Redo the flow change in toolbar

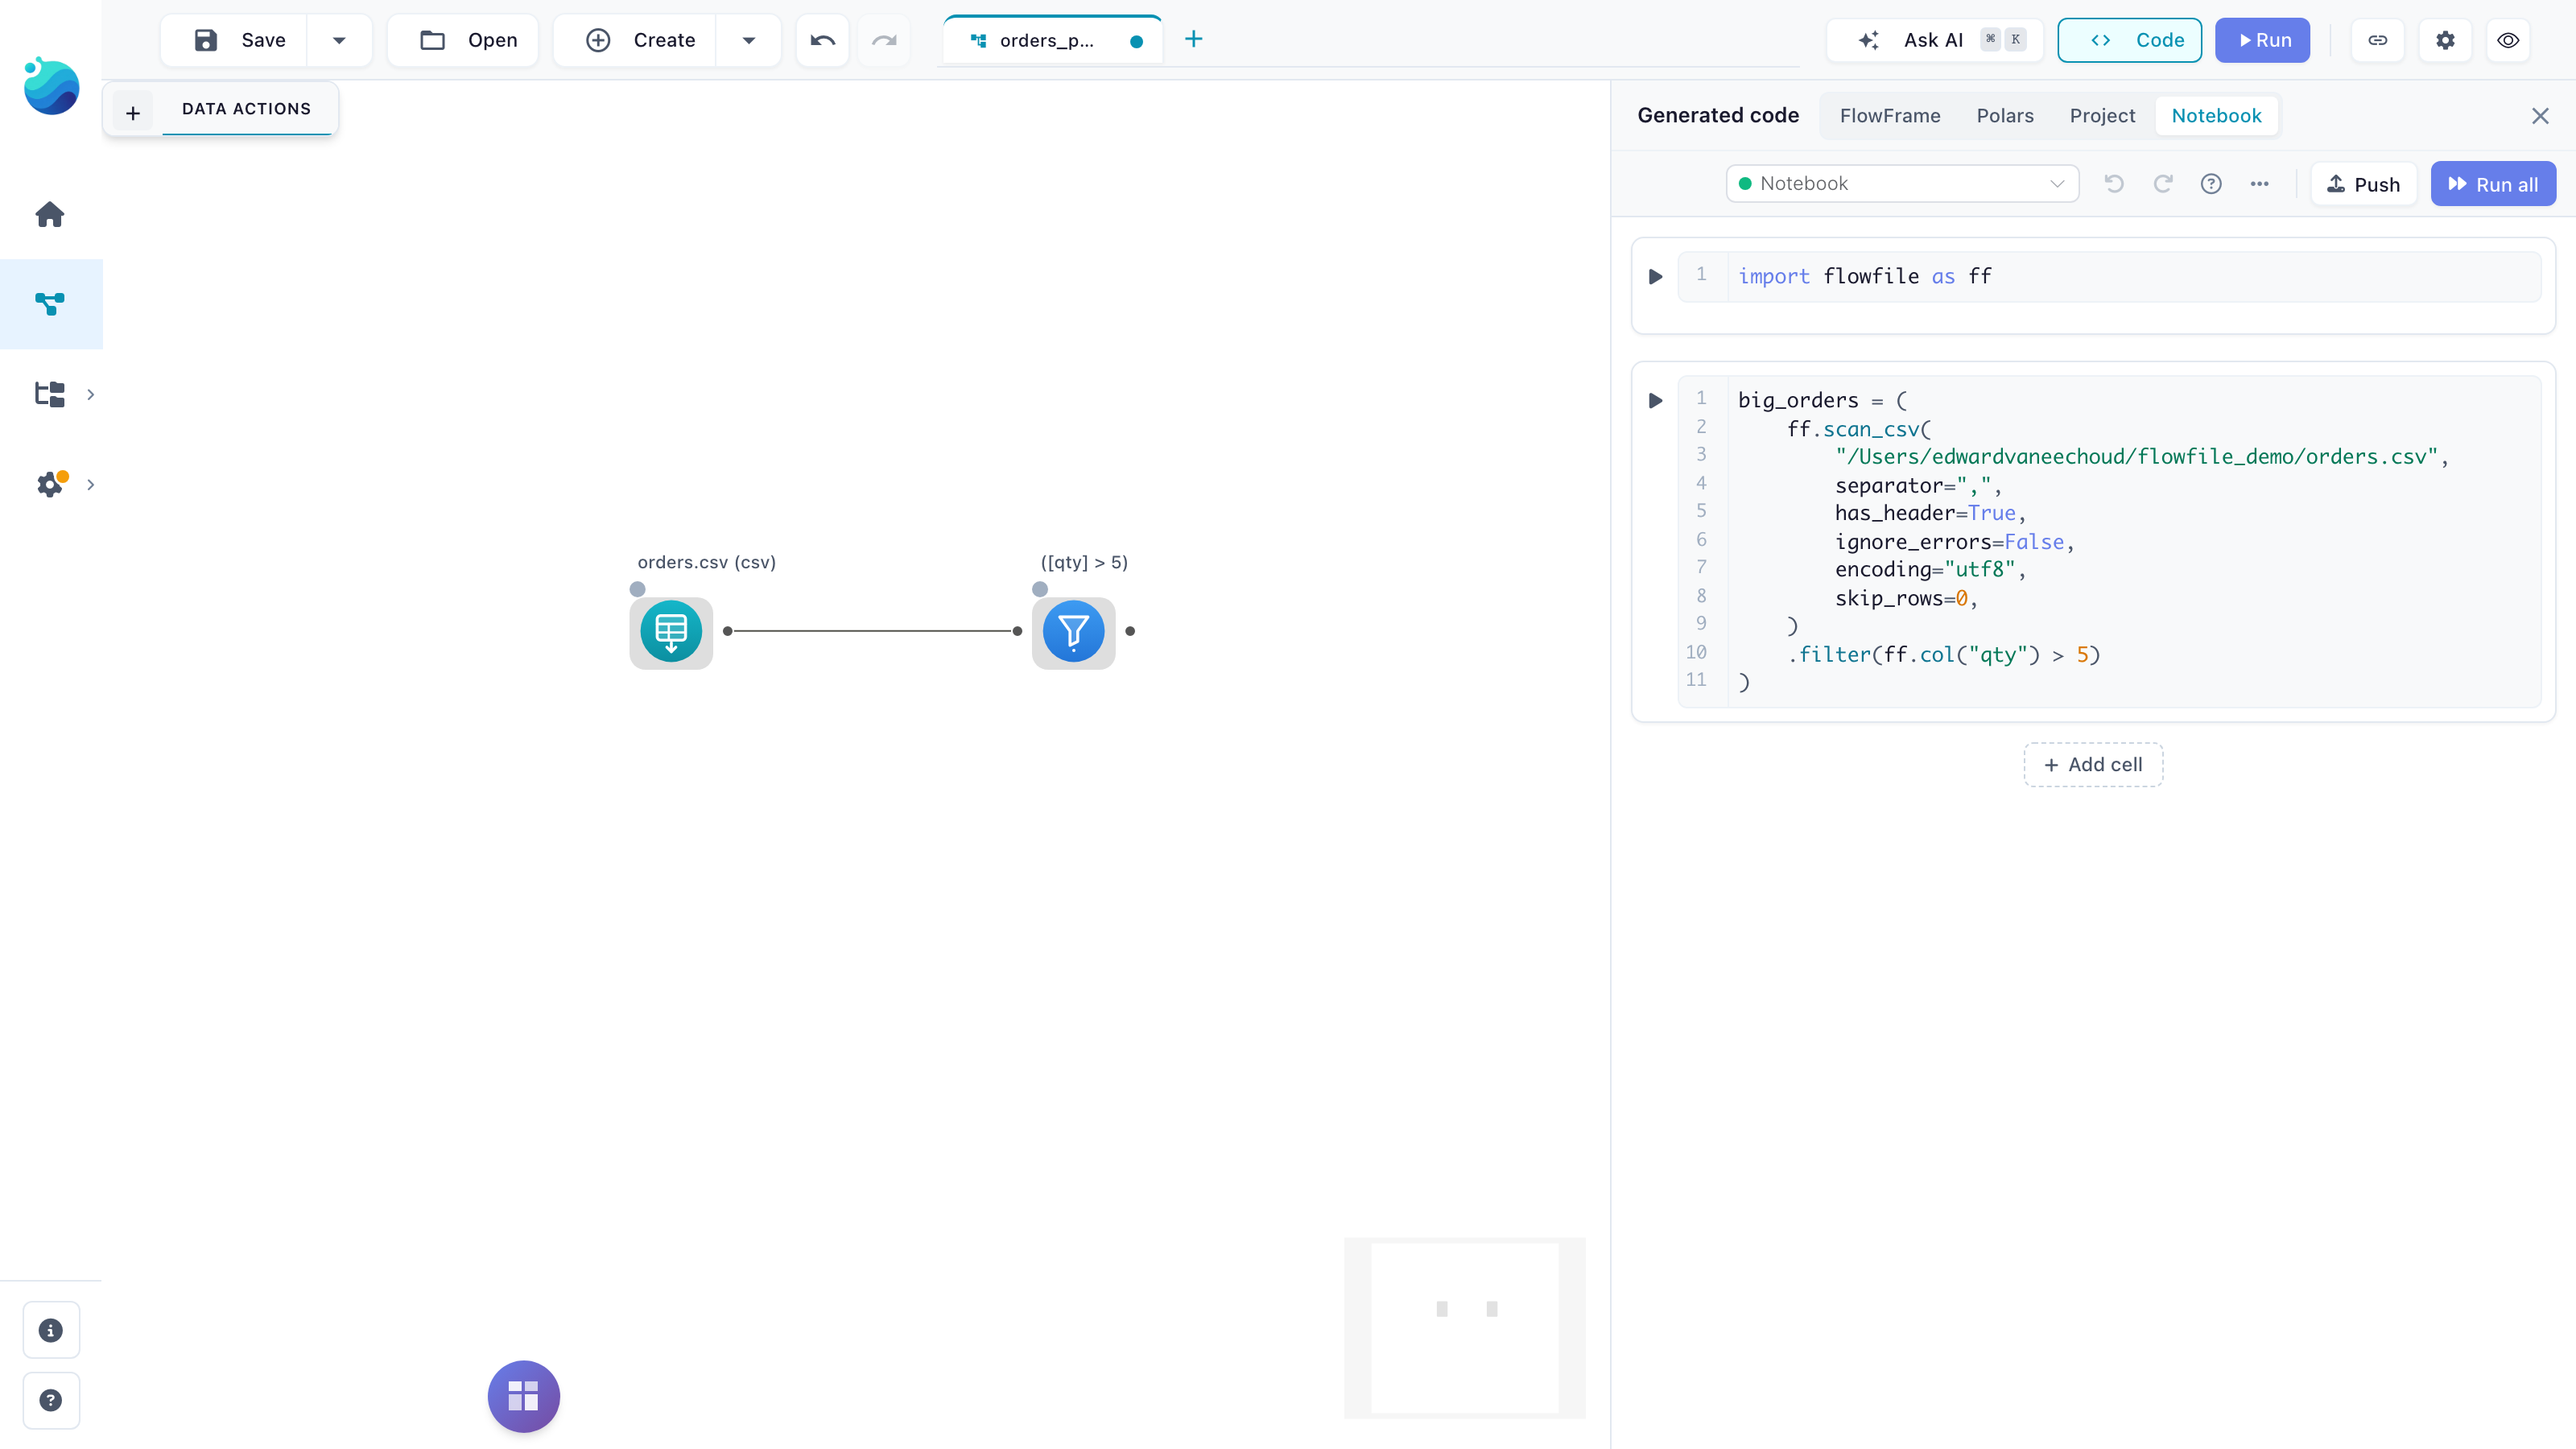[884, 40]
